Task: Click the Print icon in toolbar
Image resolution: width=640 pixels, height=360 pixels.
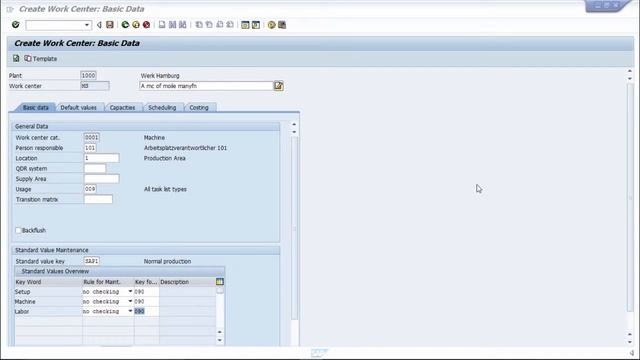Action: coord(162,25)
